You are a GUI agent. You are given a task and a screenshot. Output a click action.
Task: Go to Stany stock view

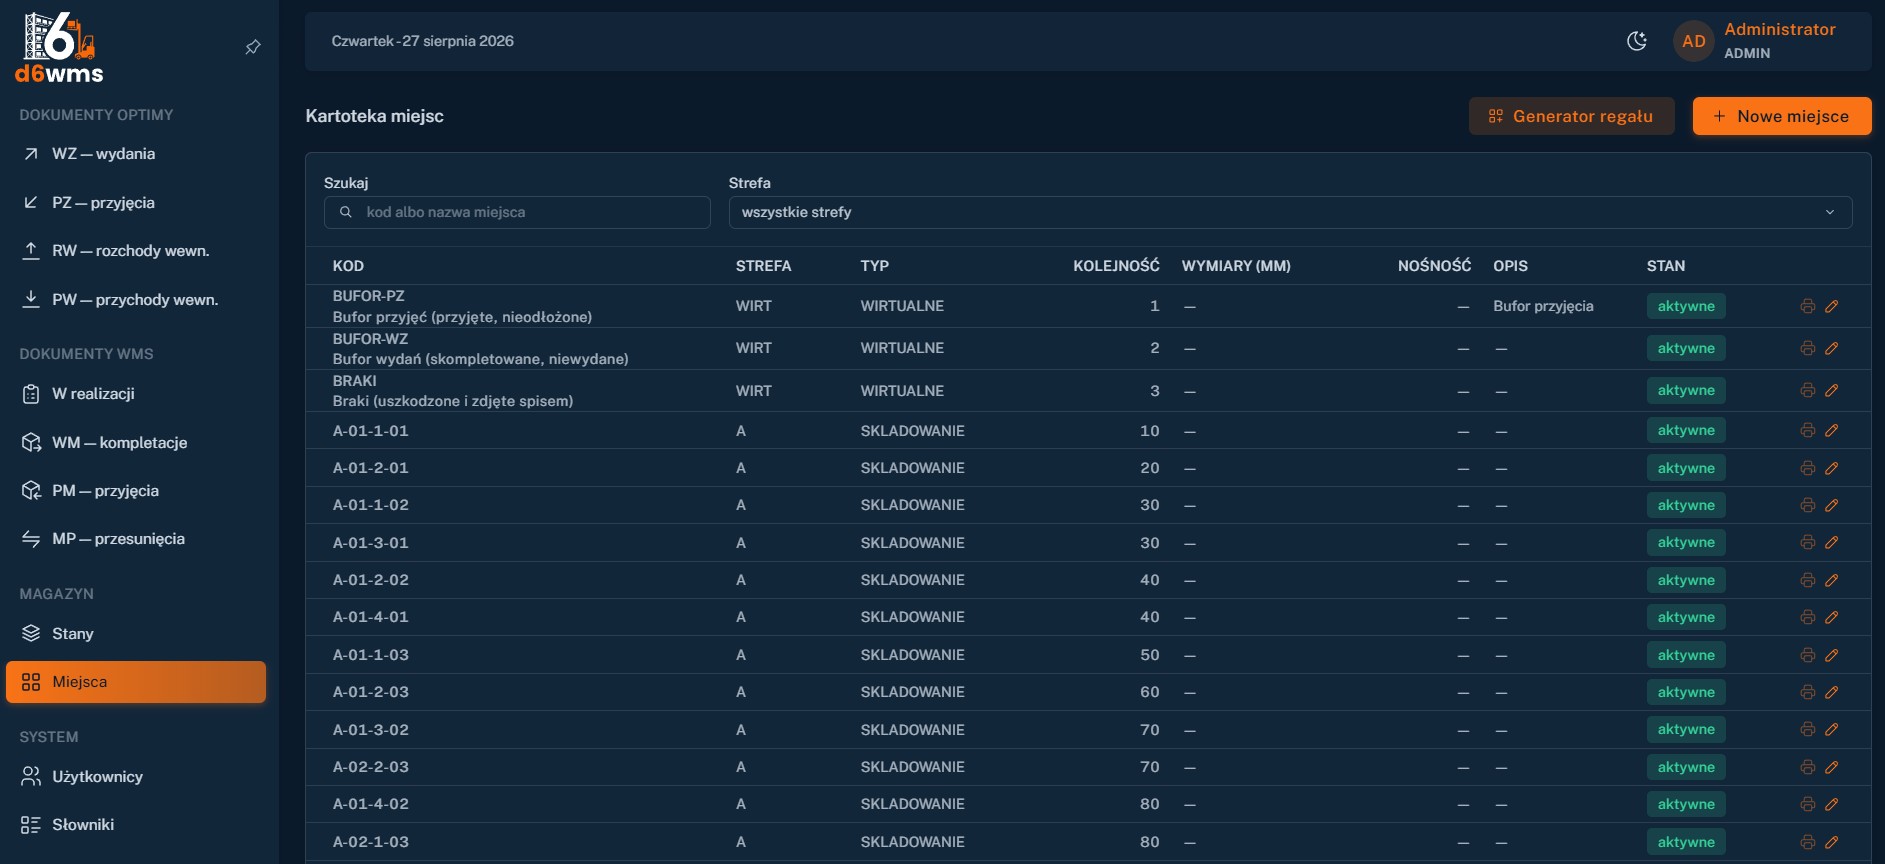tap(136, 633)
